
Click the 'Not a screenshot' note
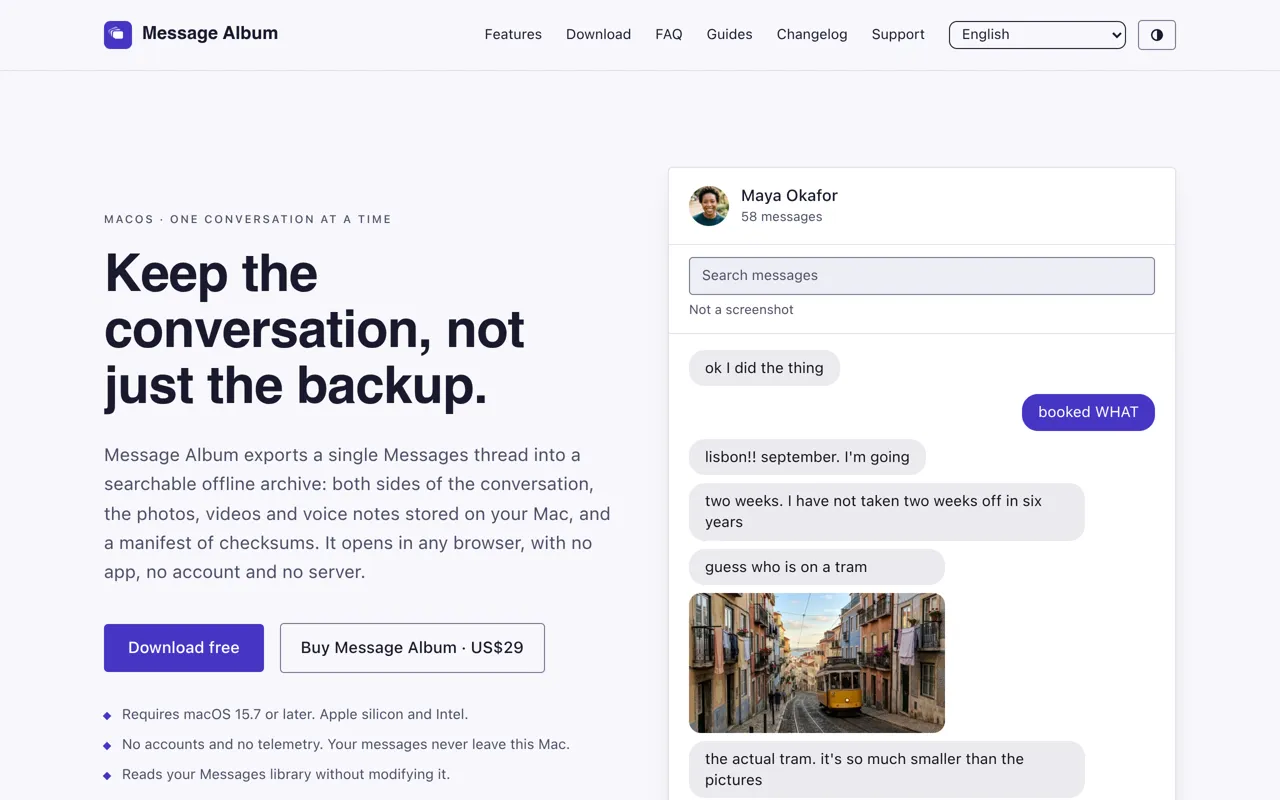pyautogui.click(x=741, y=310)
